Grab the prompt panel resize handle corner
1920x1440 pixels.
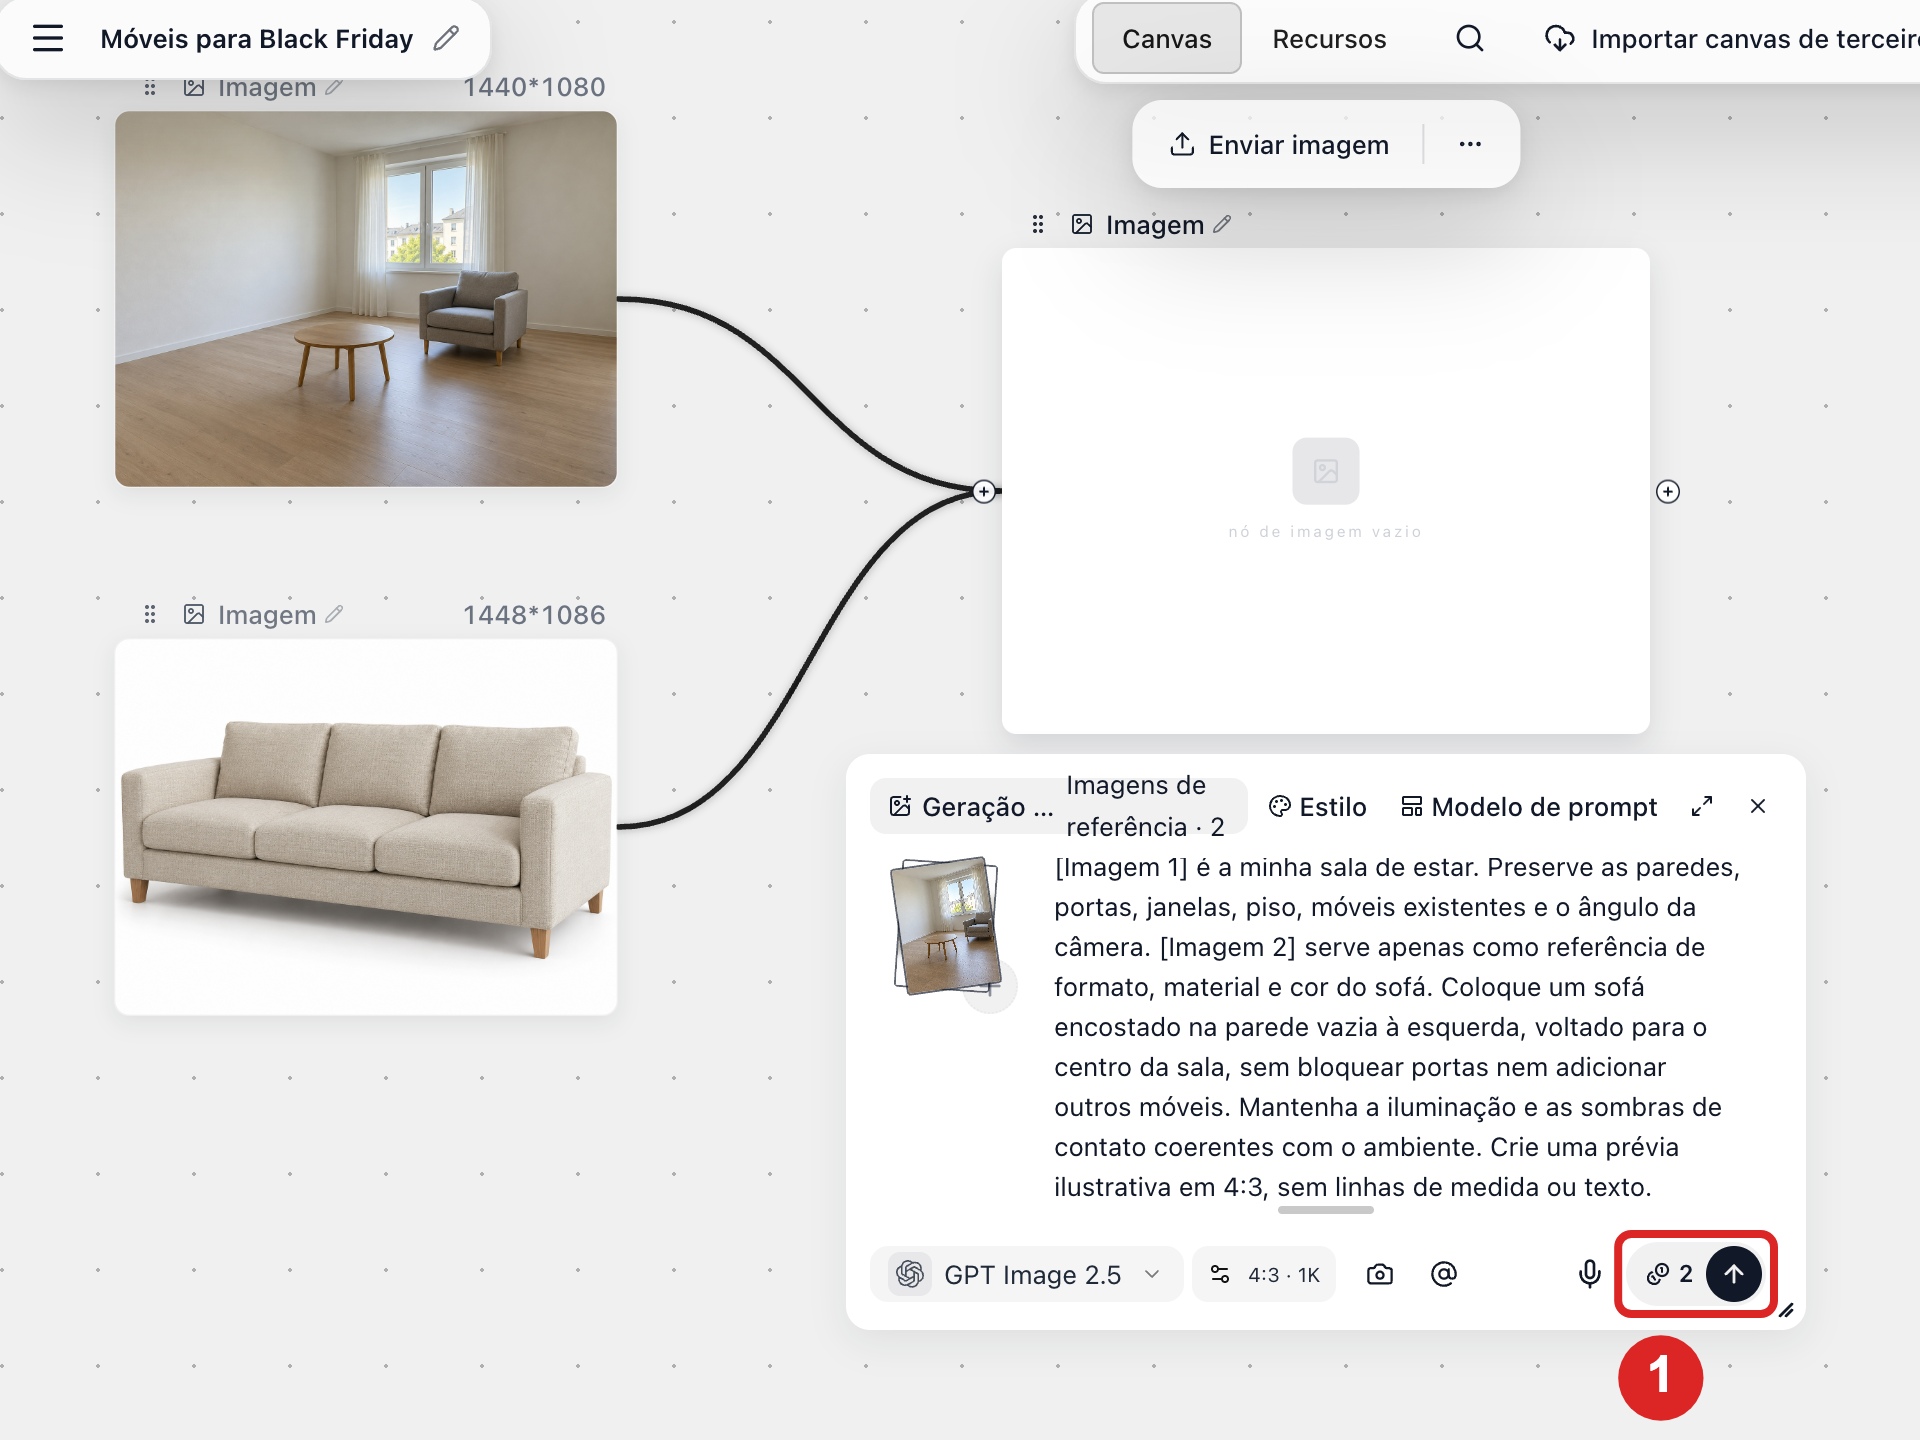point(1787,1310)
